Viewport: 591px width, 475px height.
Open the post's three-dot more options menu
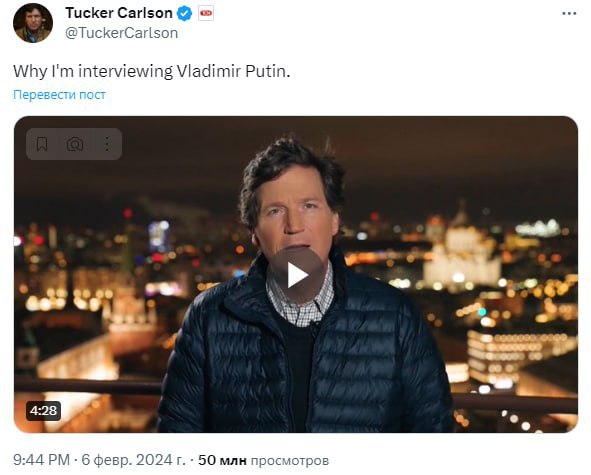pos(569,14)
